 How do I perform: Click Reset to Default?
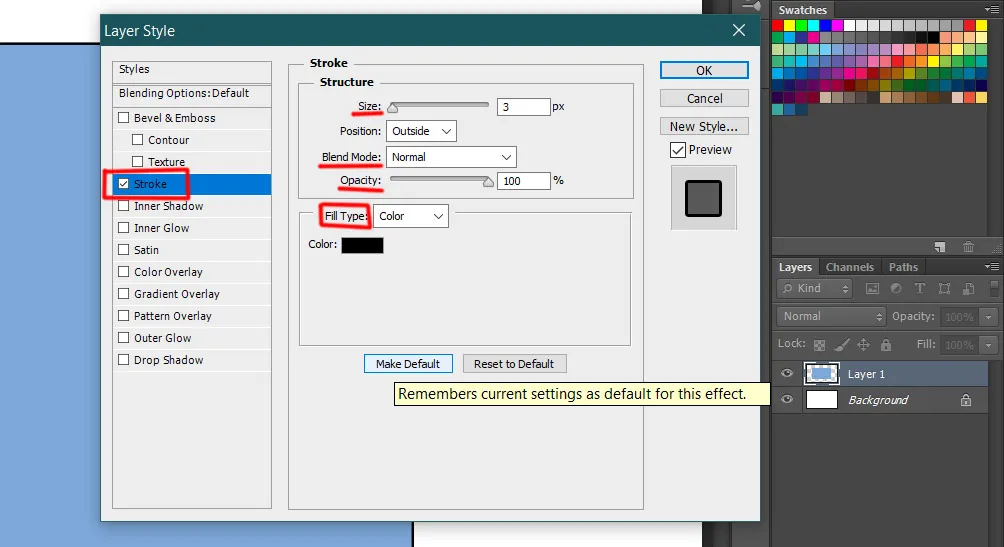pos(514,364)
